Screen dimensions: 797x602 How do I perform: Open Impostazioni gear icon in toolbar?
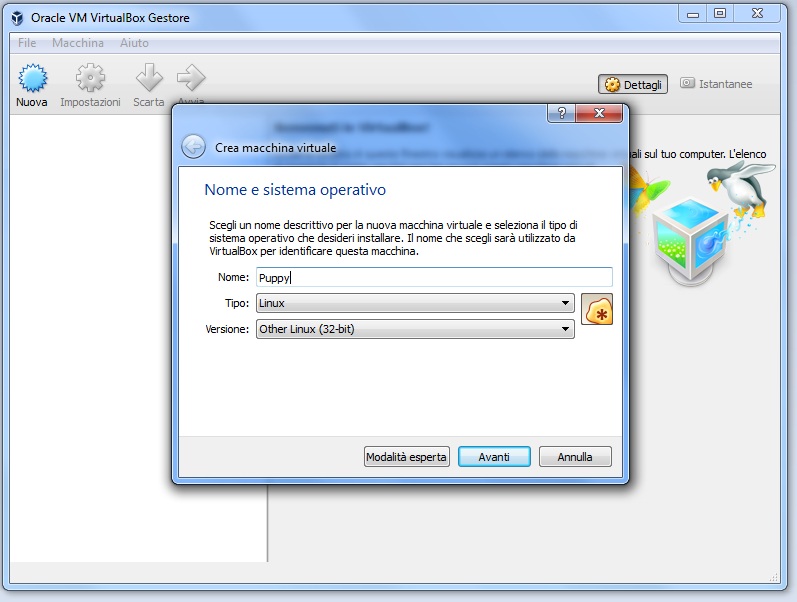coord(90,78)
